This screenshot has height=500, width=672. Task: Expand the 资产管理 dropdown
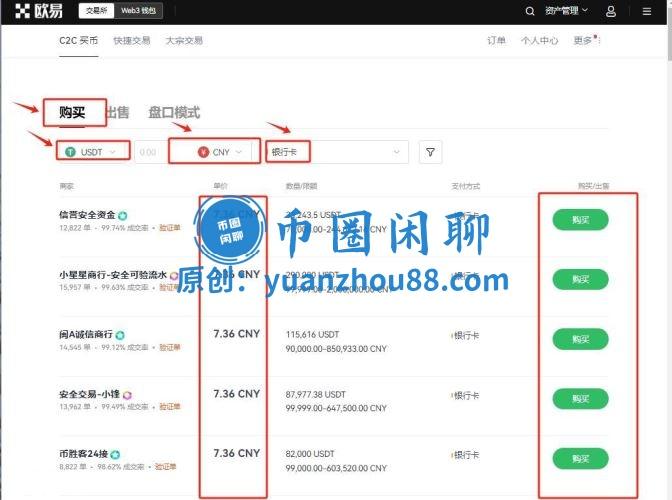566,11
